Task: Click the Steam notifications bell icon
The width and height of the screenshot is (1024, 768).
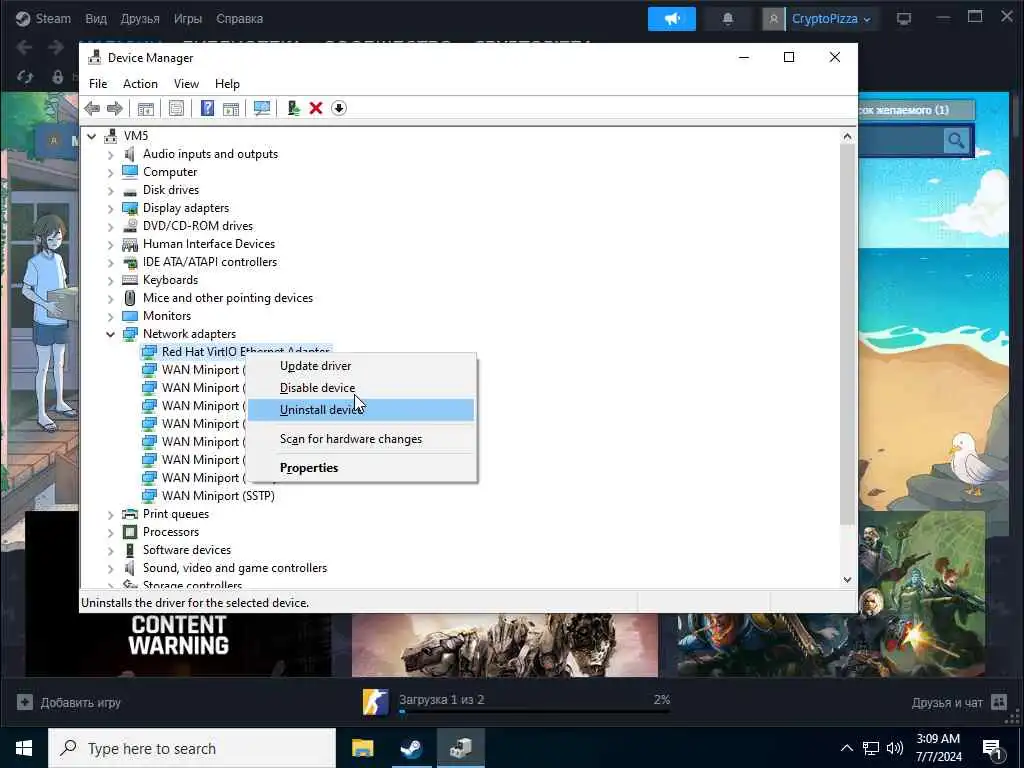Action: pyautogui.click(x=728, y=19)
